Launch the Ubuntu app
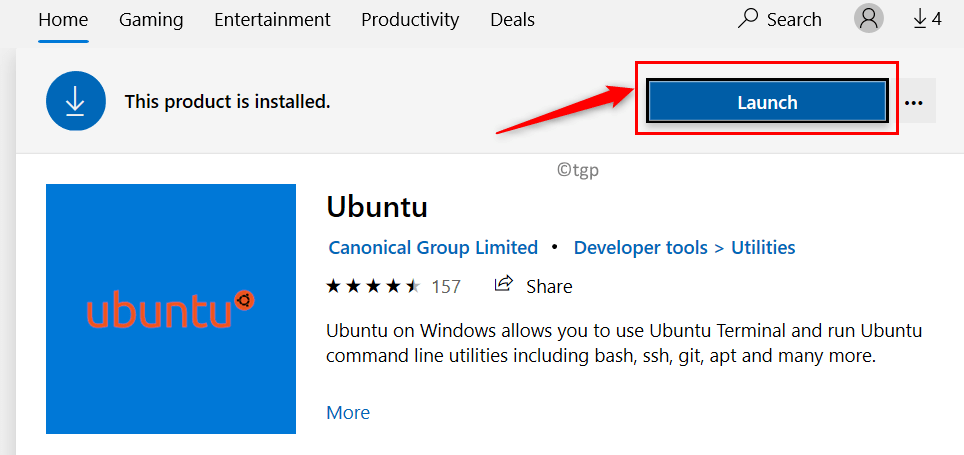 tap(767, 102)
